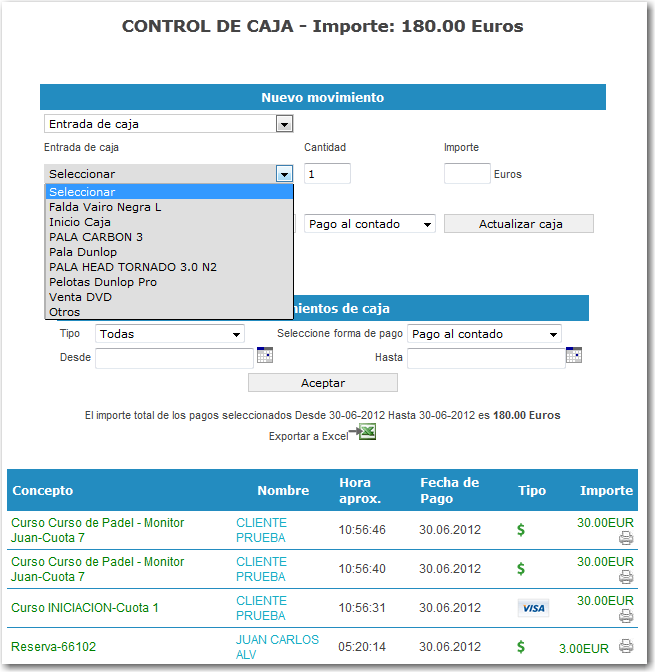Click dollar cash icon in 10:56:46 row
This screenshot has width=655, height=672.
tap(521, 530)
